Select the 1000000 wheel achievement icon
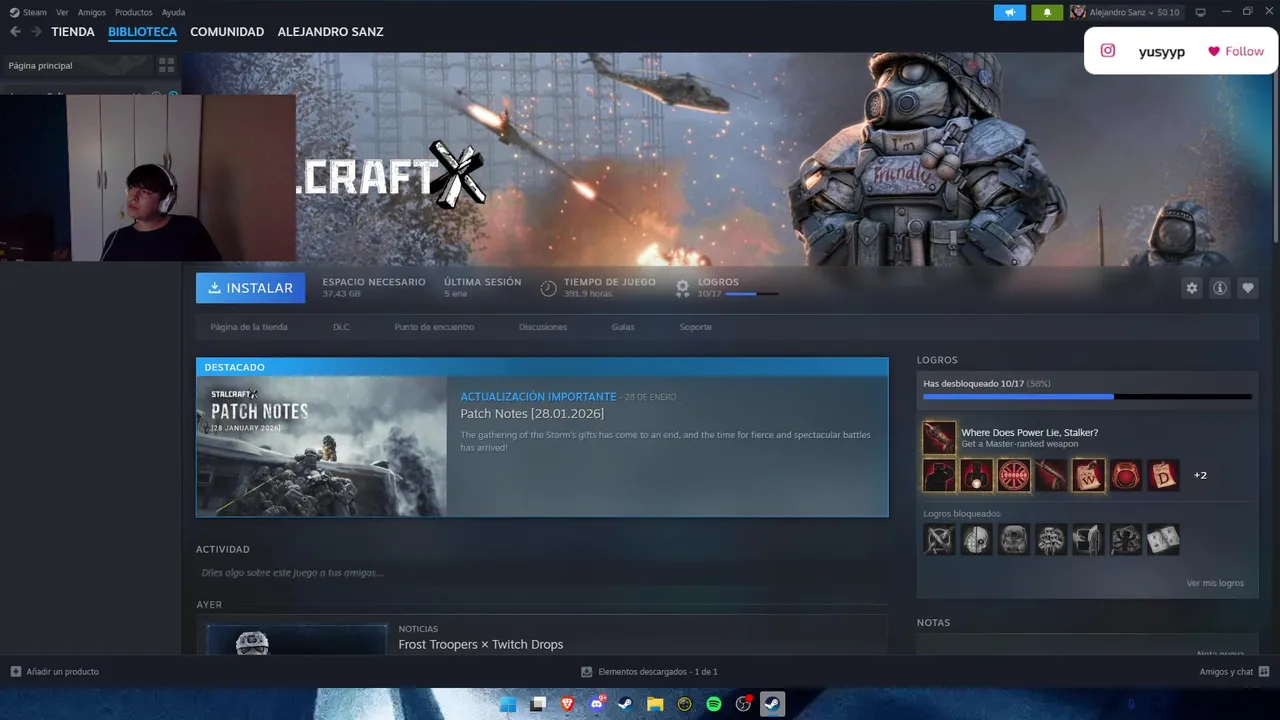1280x720 pixels. point(1014,476)
